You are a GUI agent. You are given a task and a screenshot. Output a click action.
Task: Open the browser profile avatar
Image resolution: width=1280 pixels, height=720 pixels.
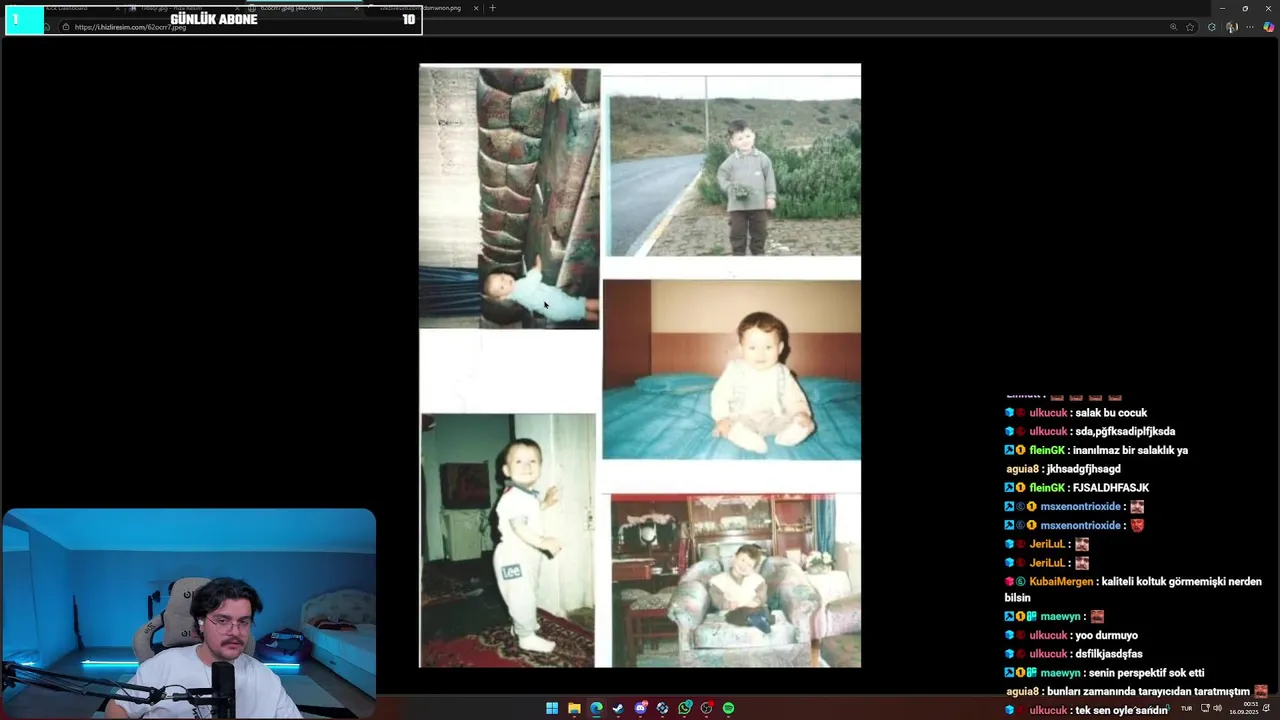coord(1232,27)
